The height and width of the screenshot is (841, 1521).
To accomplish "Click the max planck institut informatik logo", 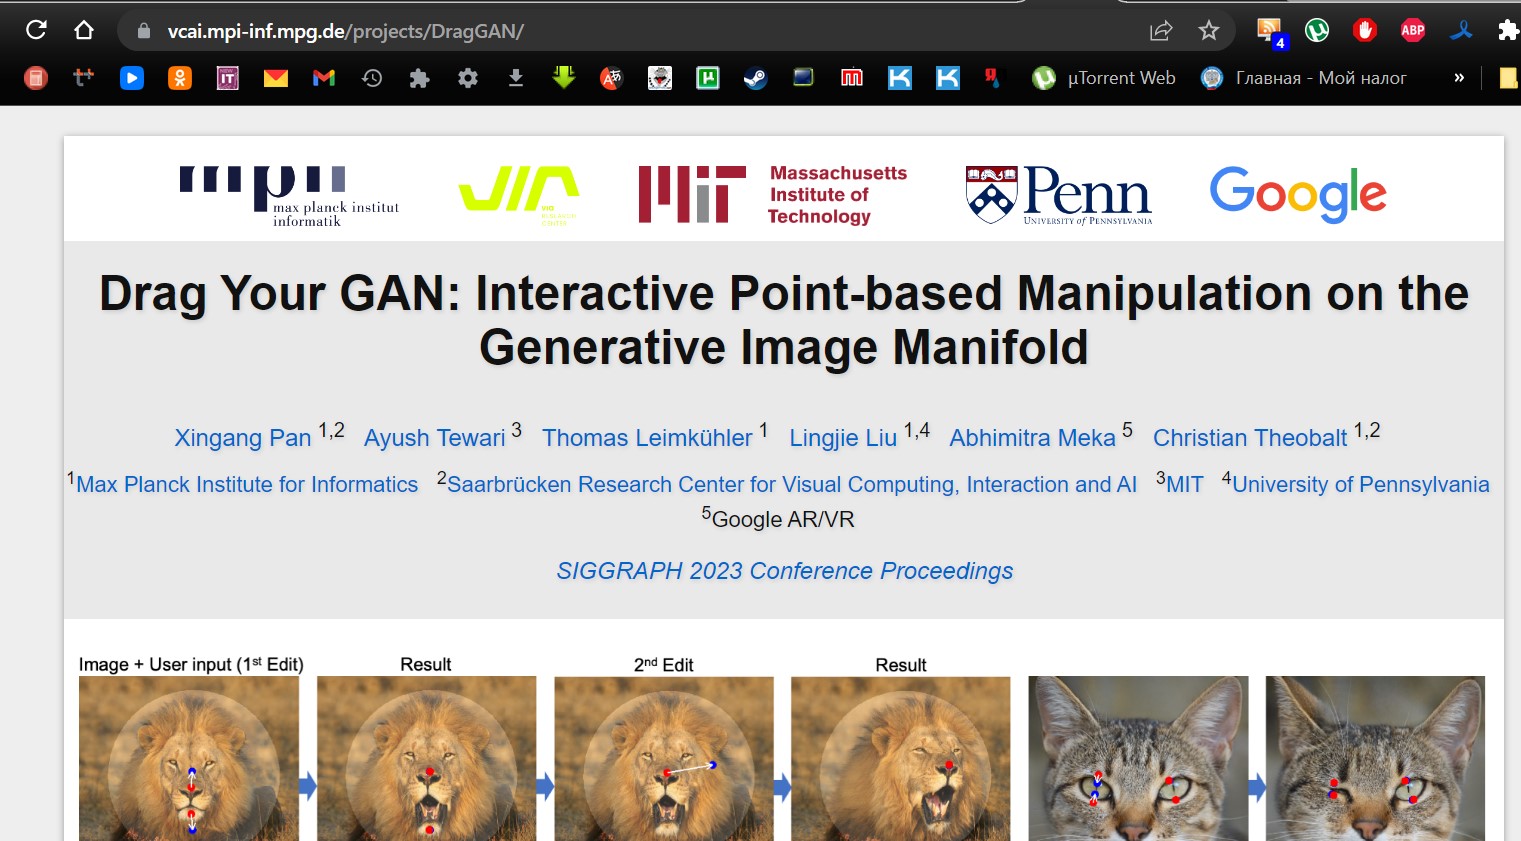I will [289, 197].
